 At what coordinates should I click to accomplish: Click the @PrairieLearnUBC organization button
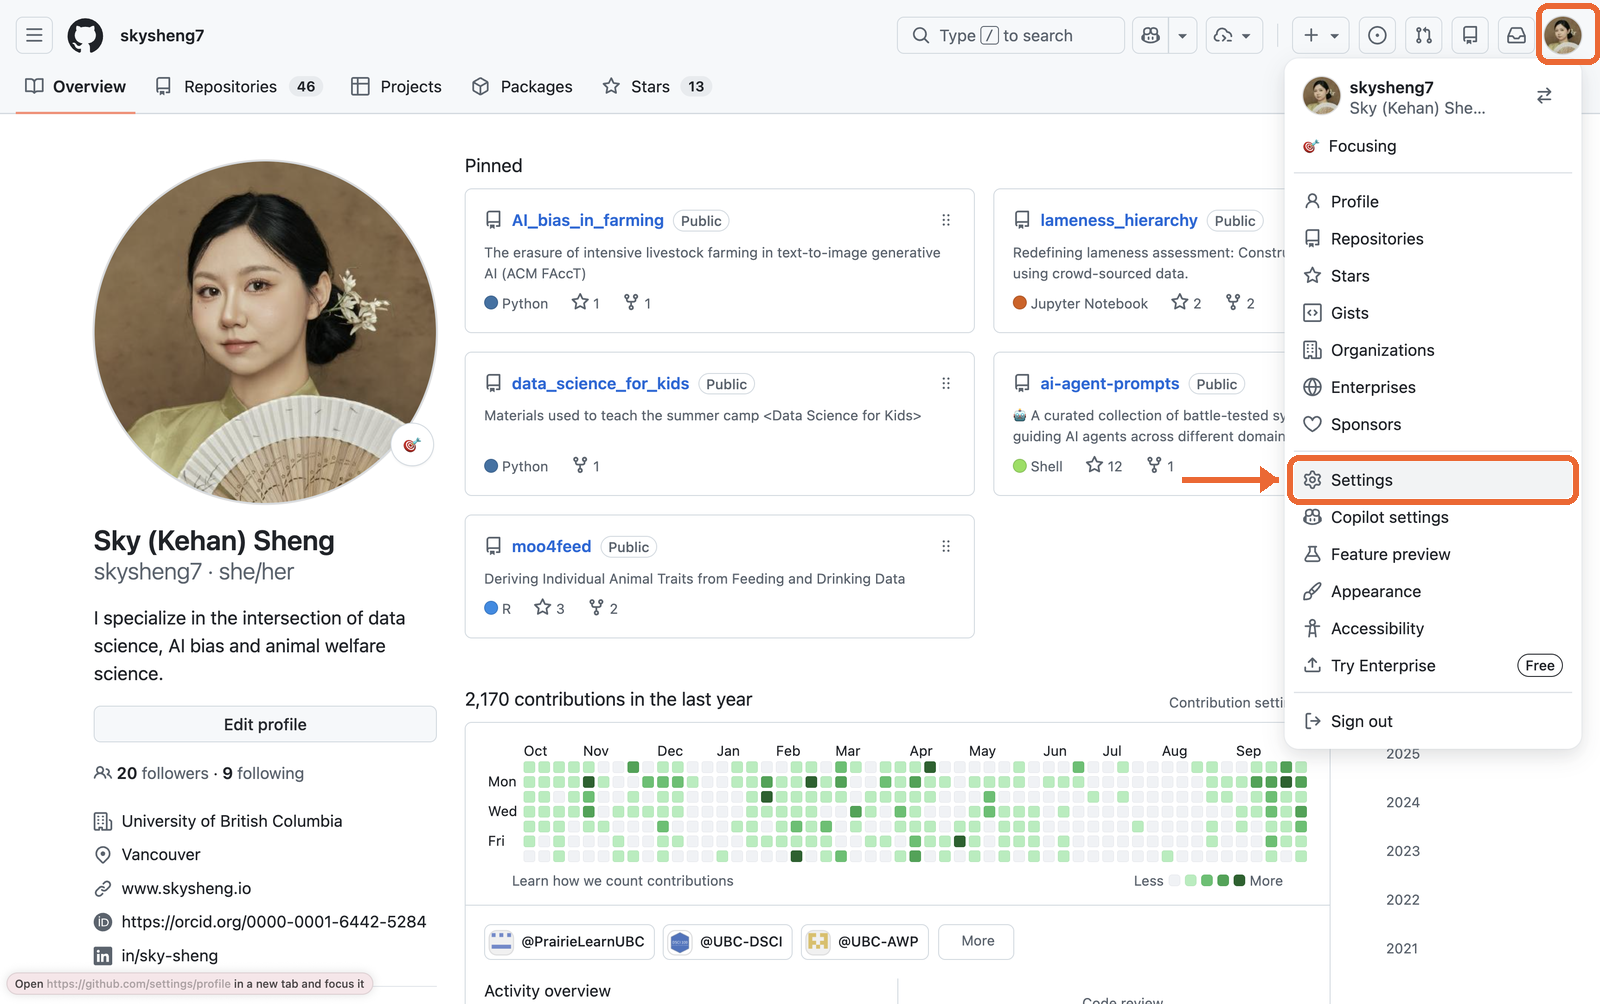(x=570, y=941)
